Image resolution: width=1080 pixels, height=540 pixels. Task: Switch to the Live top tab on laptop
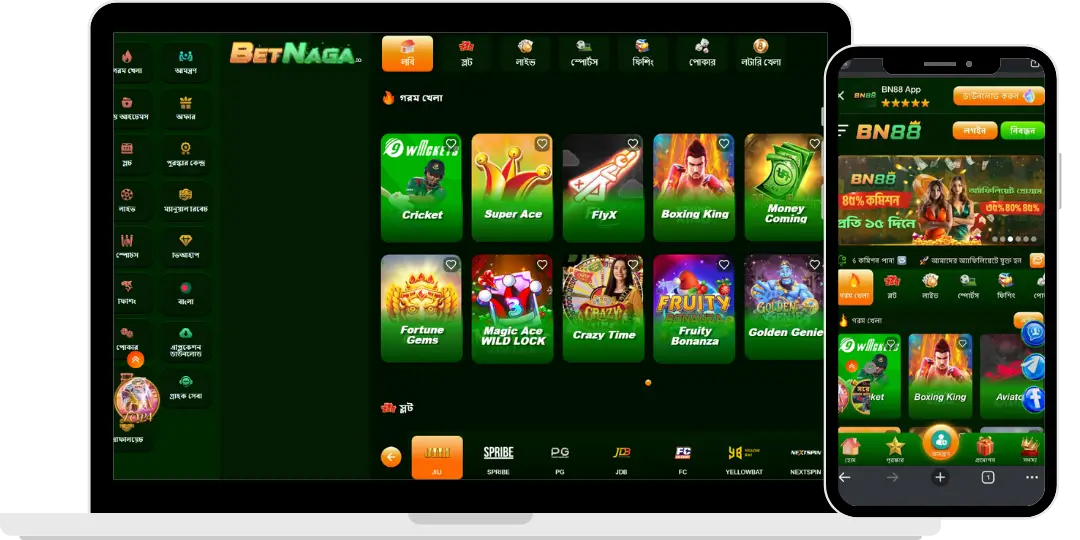click(526, 54)
